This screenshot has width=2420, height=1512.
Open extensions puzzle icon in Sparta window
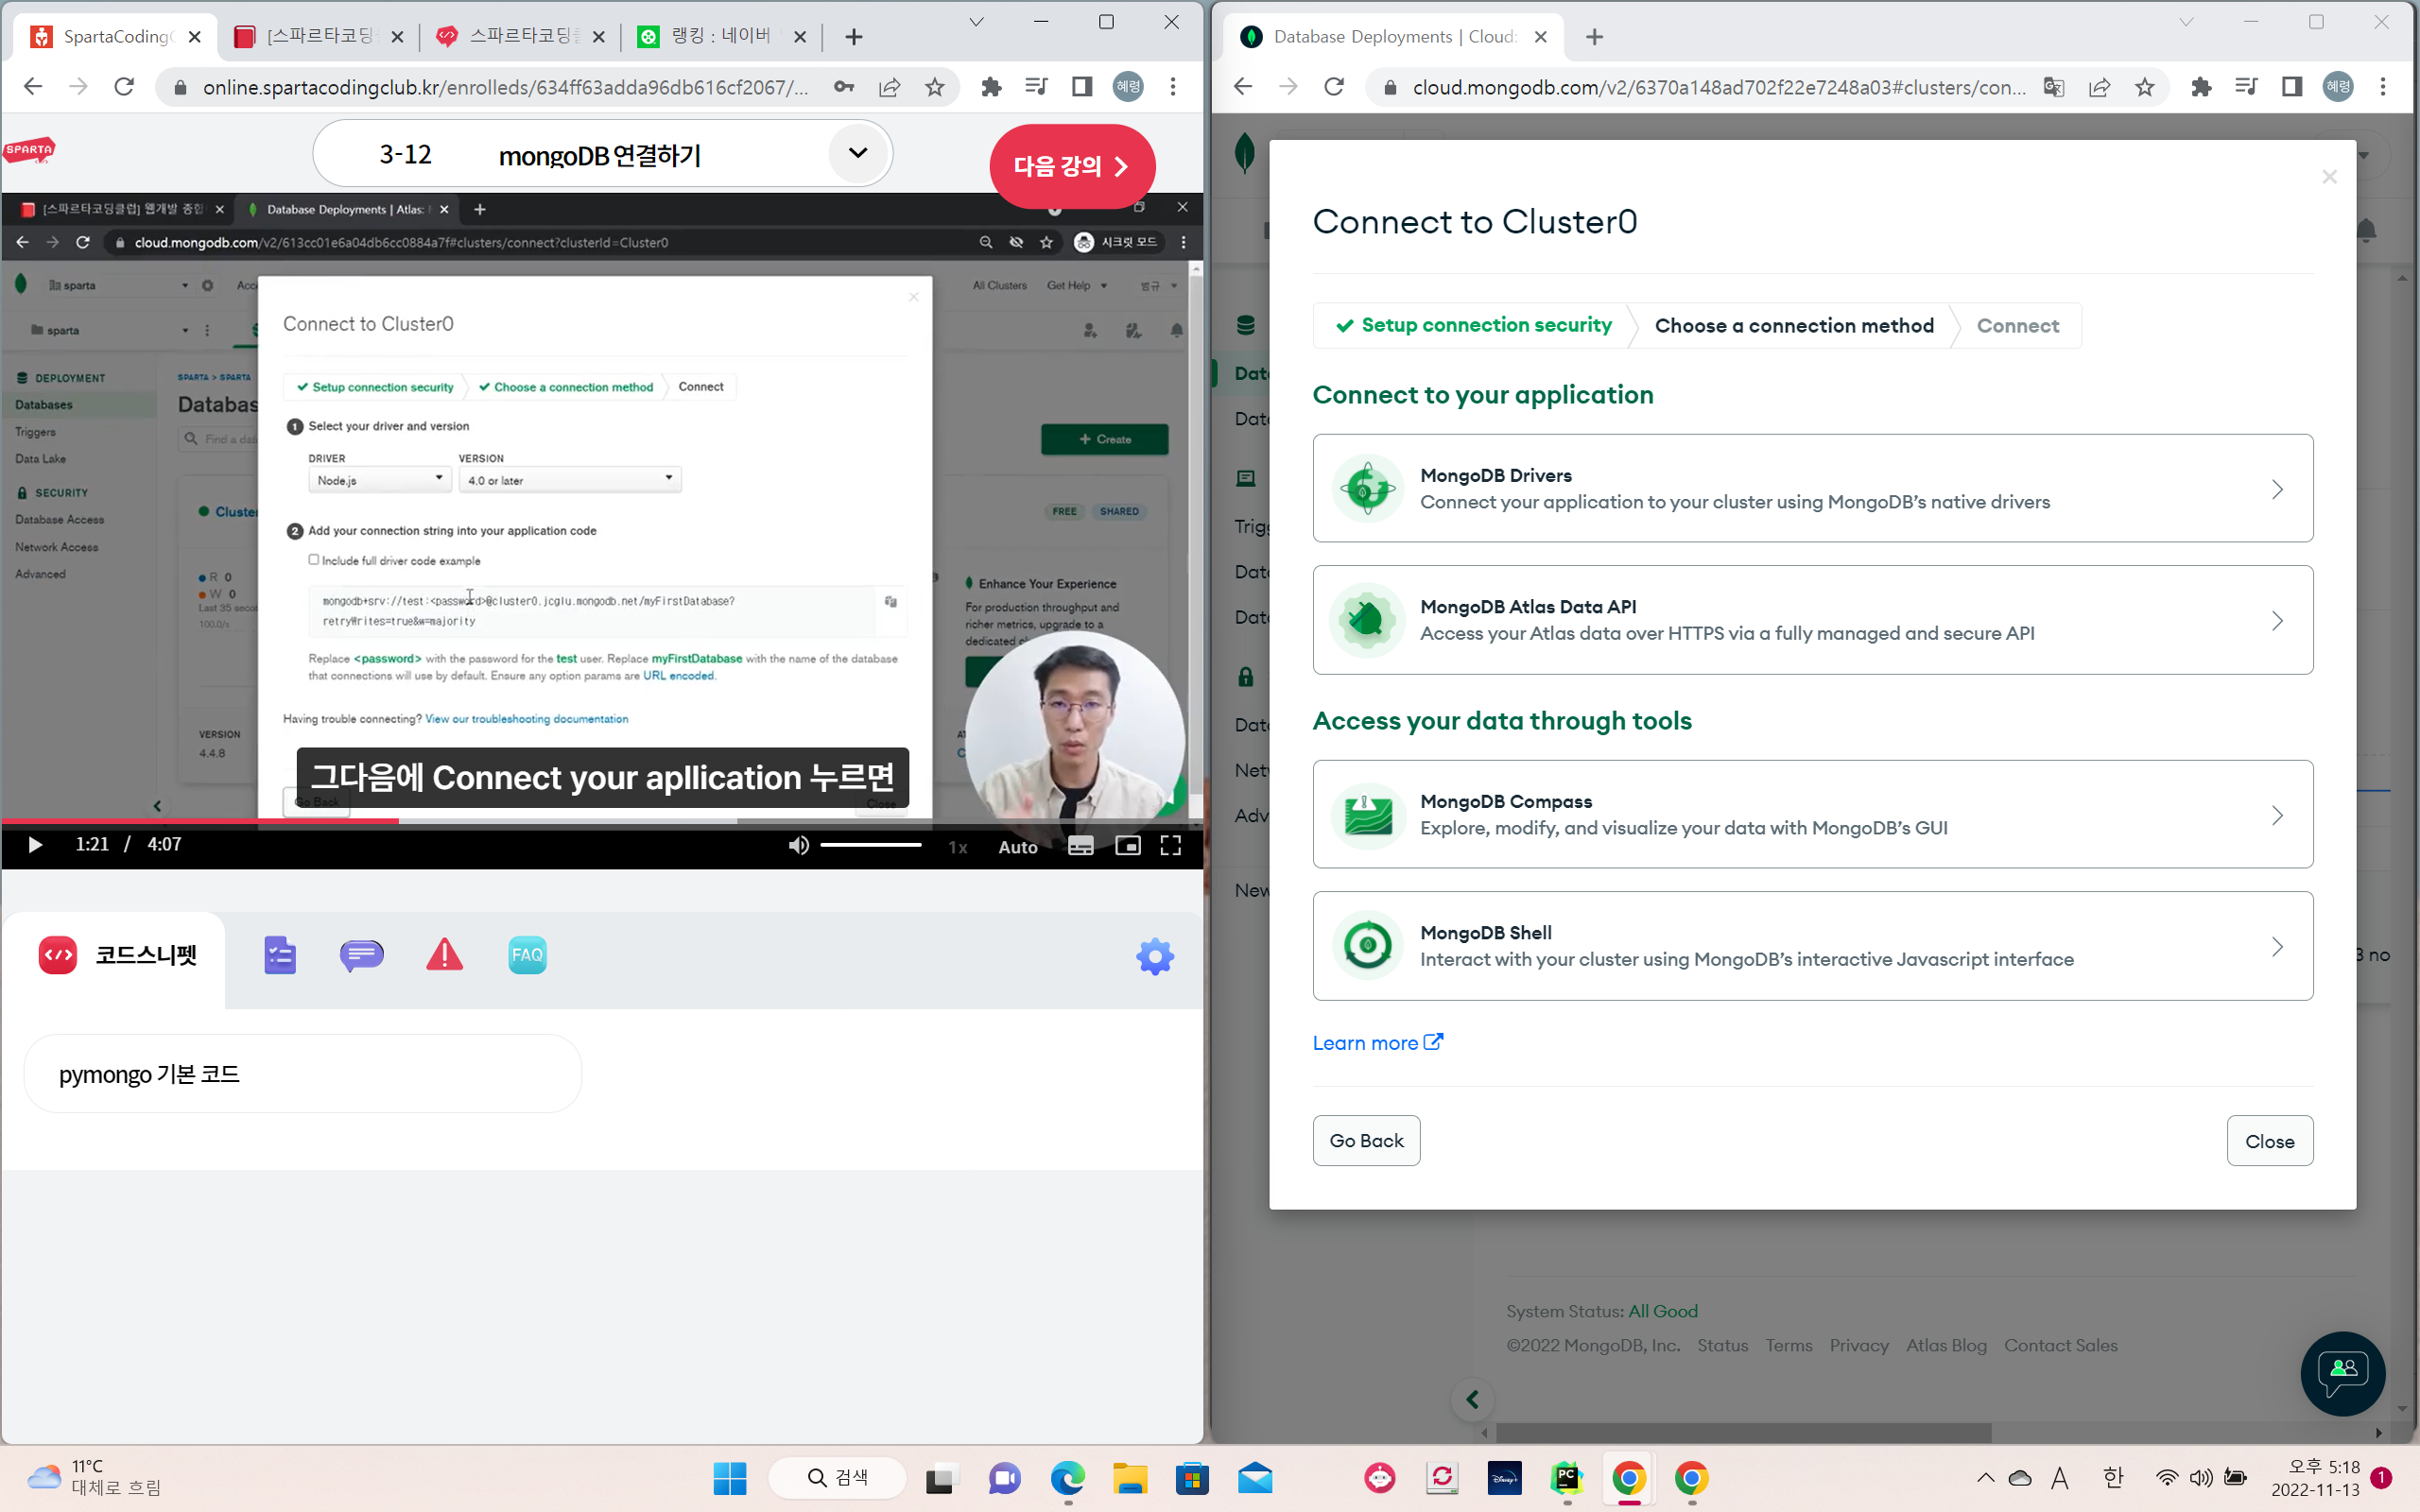tap(991, 87)
